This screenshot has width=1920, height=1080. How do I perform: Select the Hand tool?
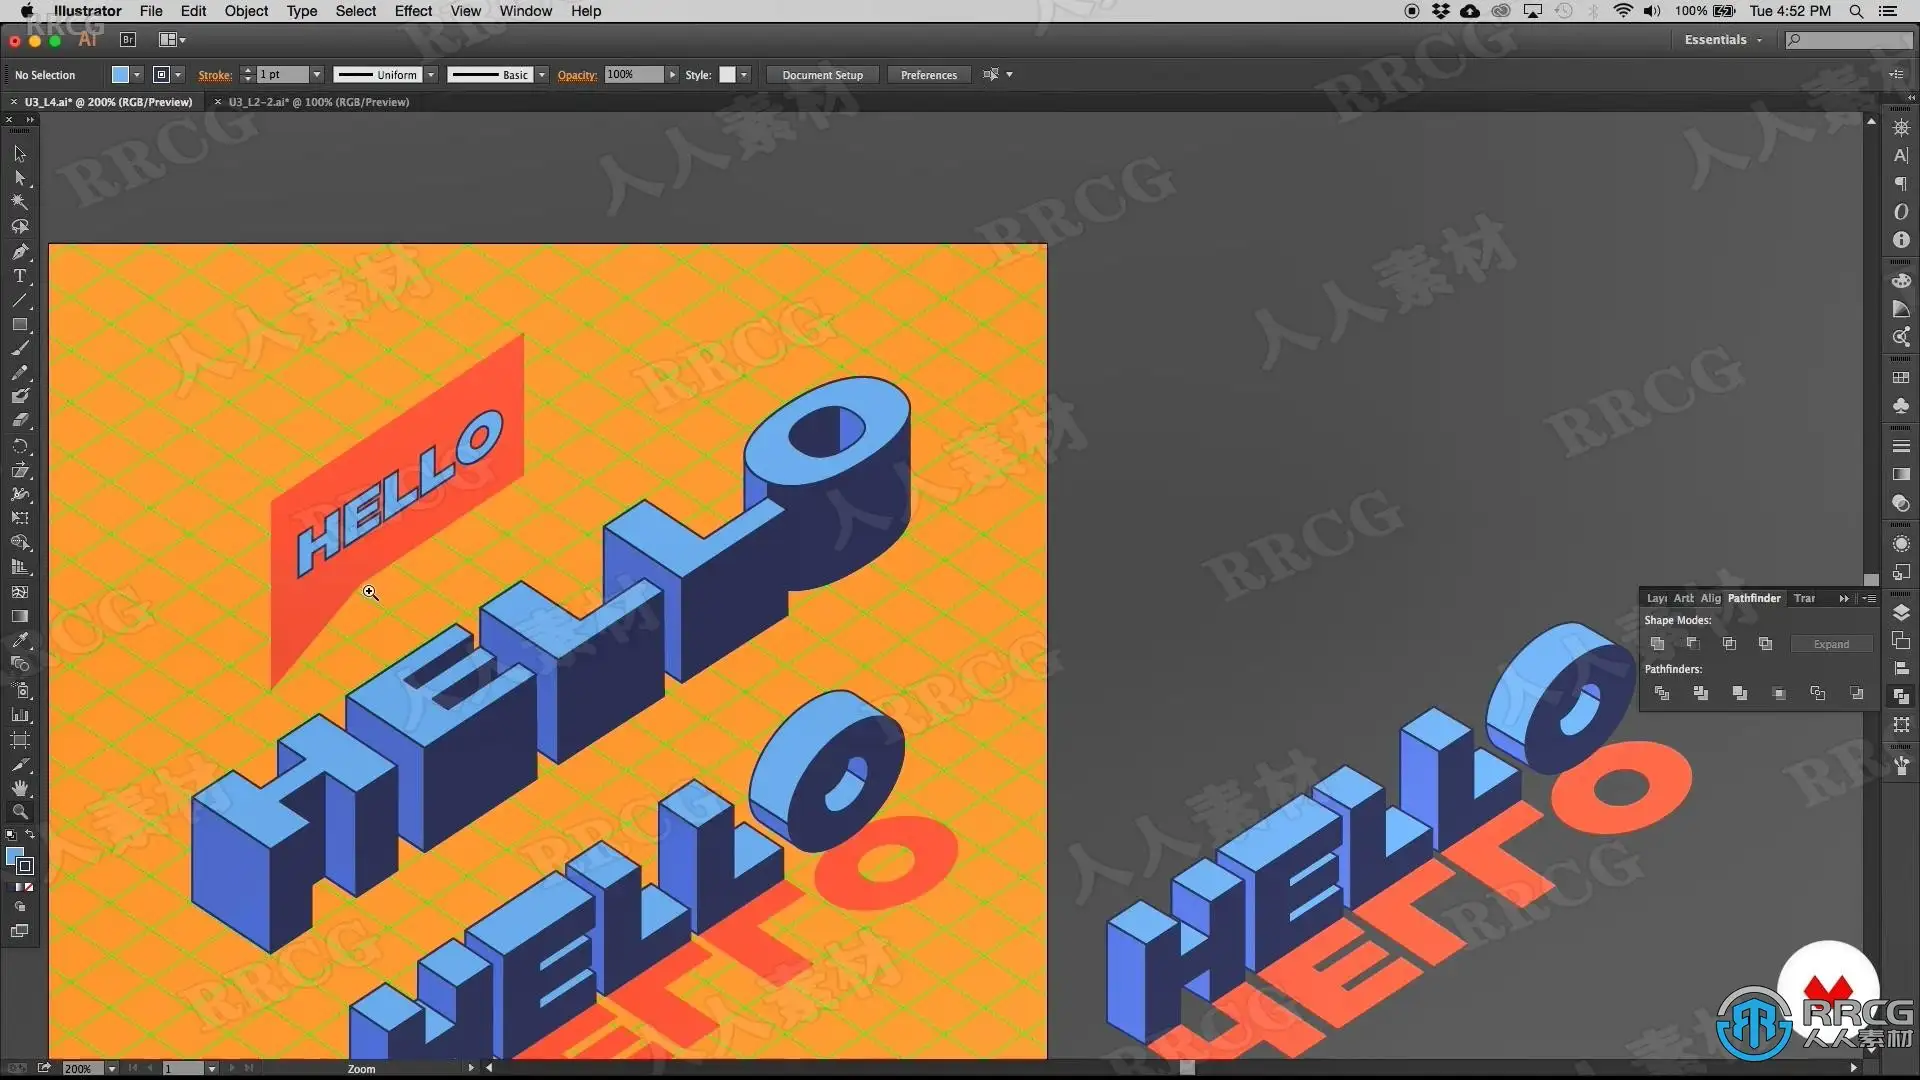pyautogui.click(x=20, y=788)
